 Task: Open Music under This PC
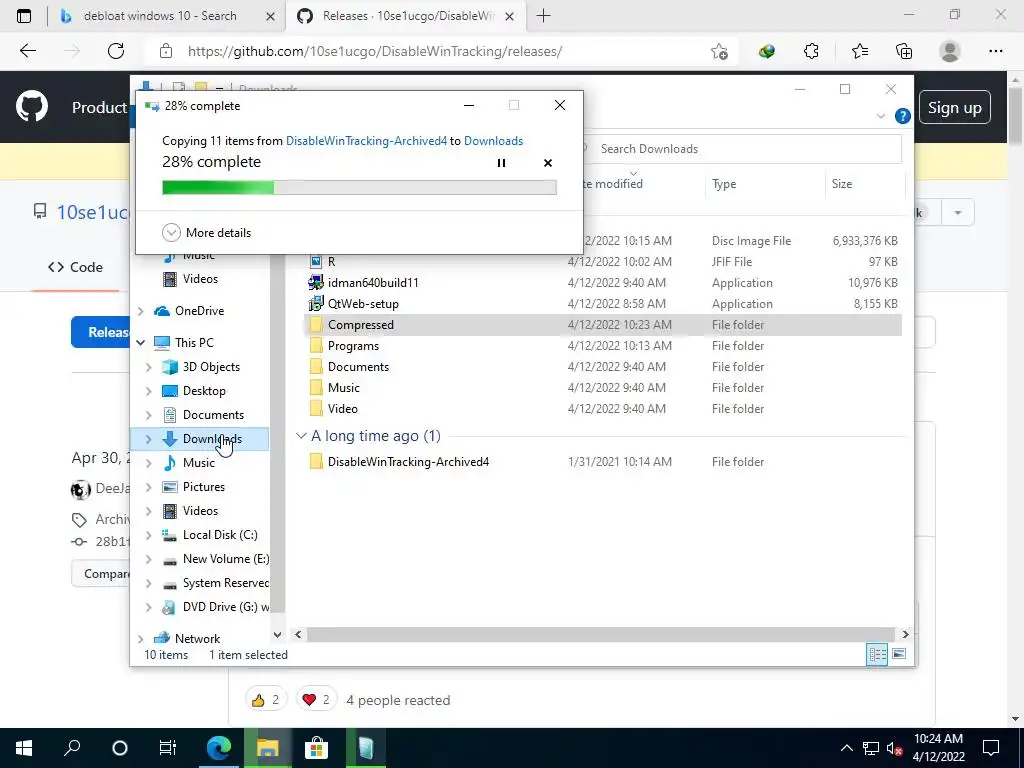coord(199,462)
